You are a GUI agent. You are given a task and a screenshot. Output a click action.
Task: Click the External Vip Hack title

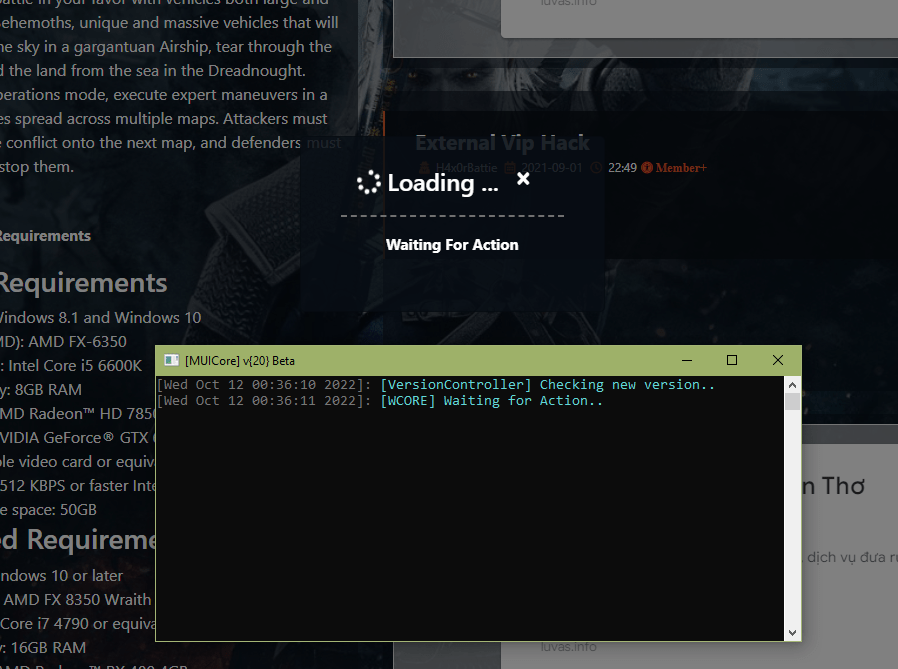[x=502, y=143]
